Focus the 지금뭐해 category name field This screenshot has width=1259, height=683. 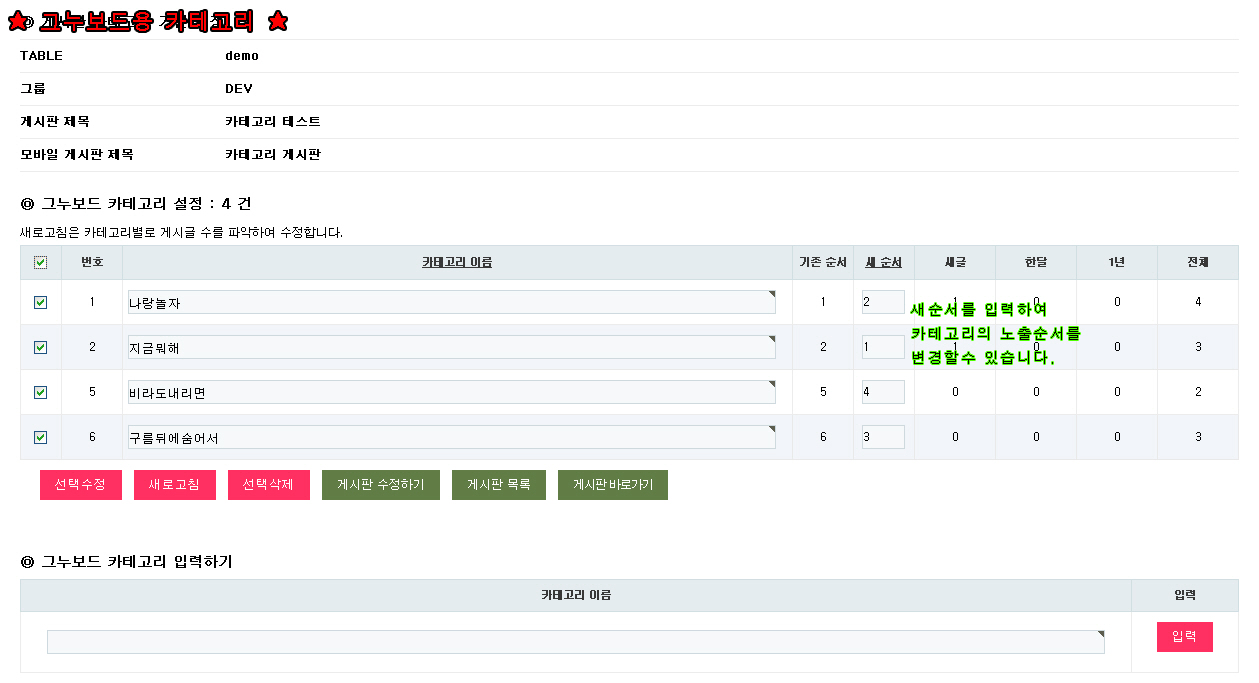(x=451, y=347)
